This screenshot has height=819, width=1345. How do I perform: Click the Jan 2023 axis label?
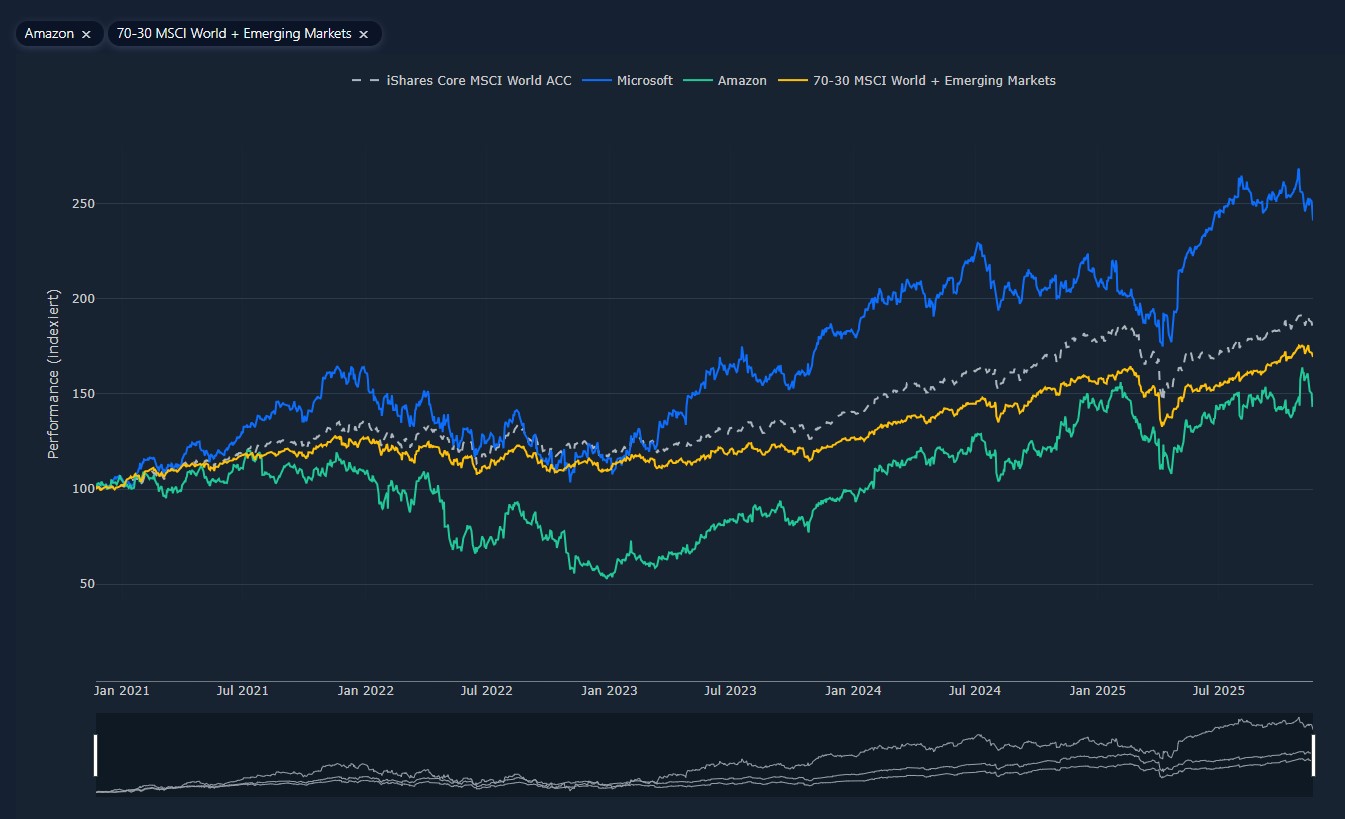pos(609,691)
